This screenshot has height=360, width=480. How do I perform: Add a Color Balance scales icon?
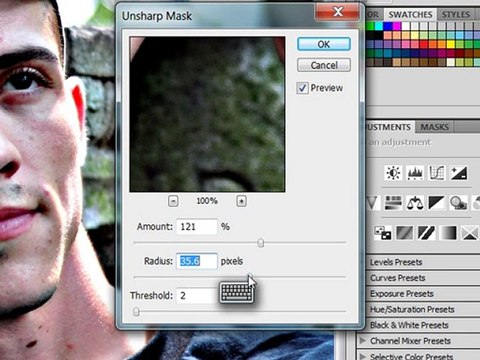[415, 203]
